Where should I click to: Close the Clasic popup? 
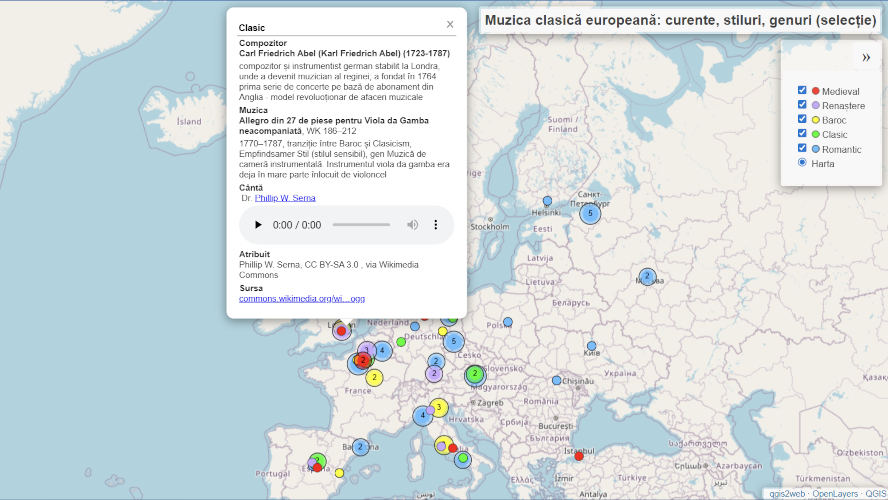tap(450, 24)
